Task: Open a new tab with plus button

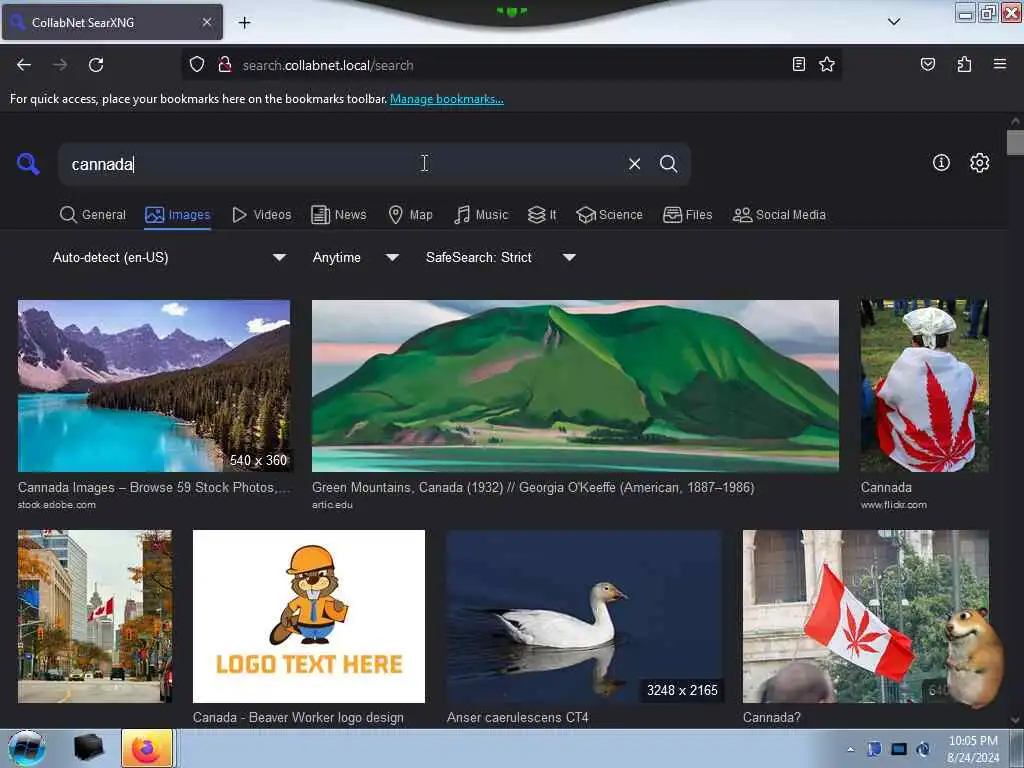Action: coord(244,23)
